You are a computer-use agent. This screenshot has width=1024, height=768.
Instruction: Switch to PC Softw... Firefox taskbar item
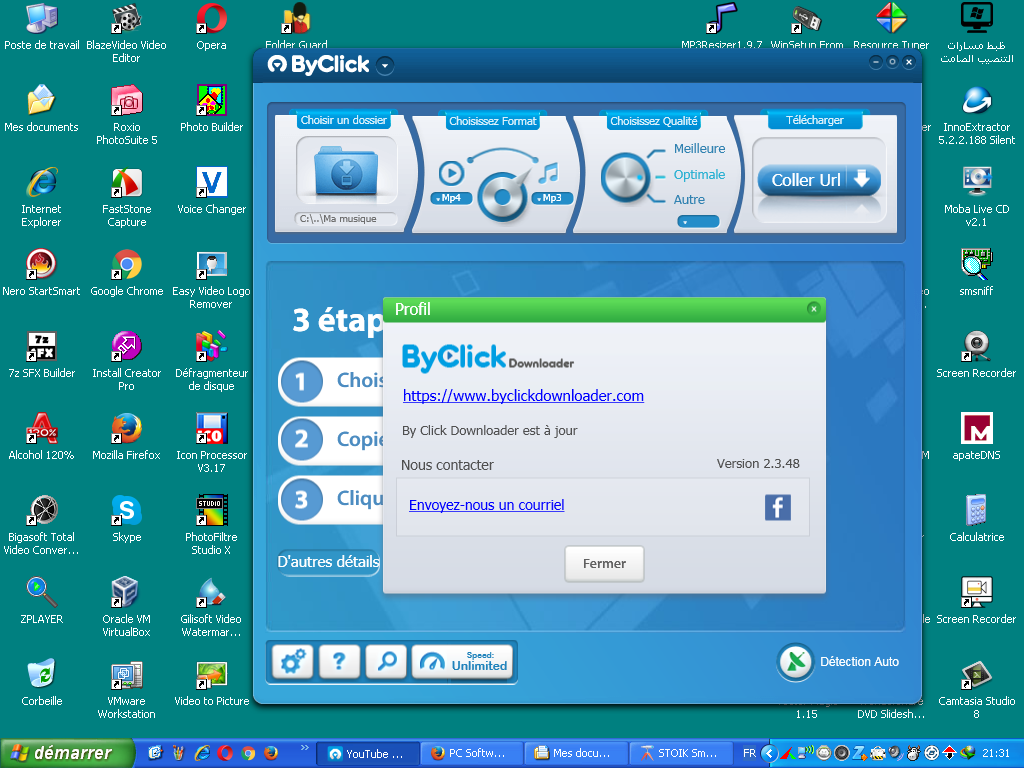[472, 753]
